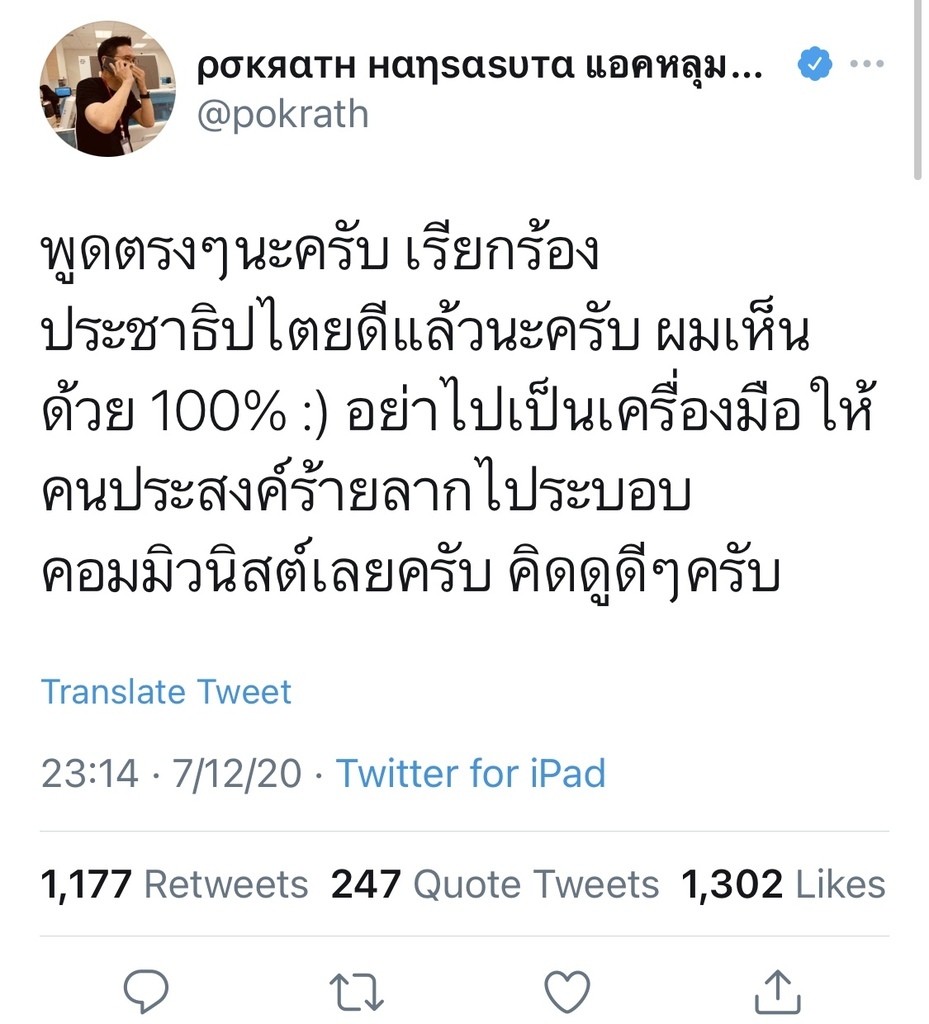Open the Twitter for iPad source link
The height and width of the screenshot is (1024, 929).
tap(470, 773)
